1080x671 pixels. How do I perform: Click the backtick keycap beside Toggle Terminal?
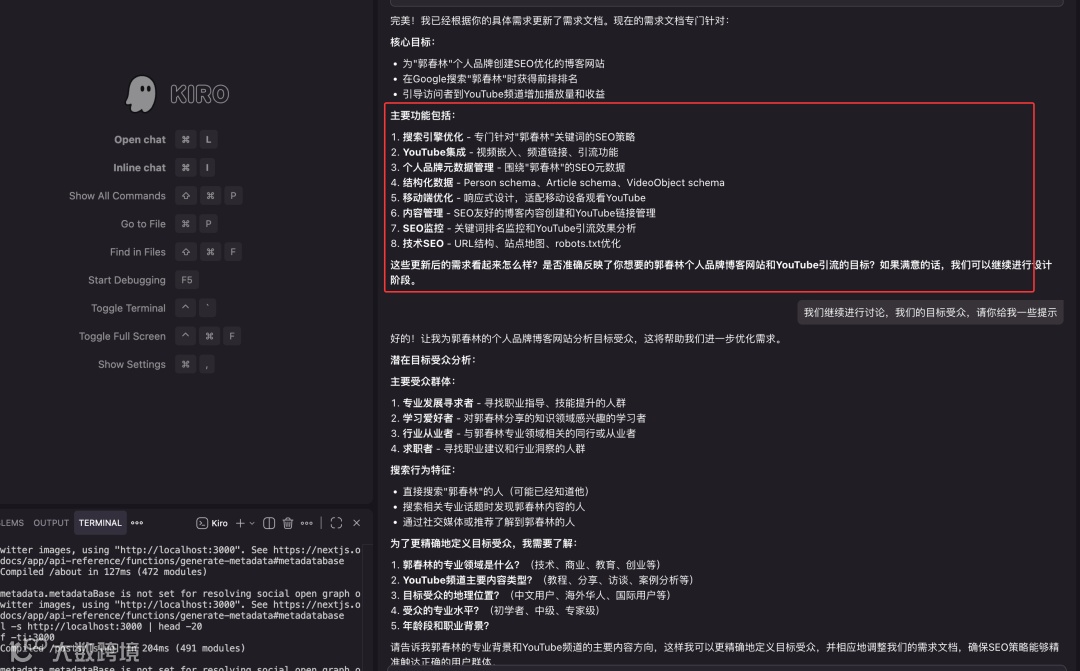tap(207, 308)
